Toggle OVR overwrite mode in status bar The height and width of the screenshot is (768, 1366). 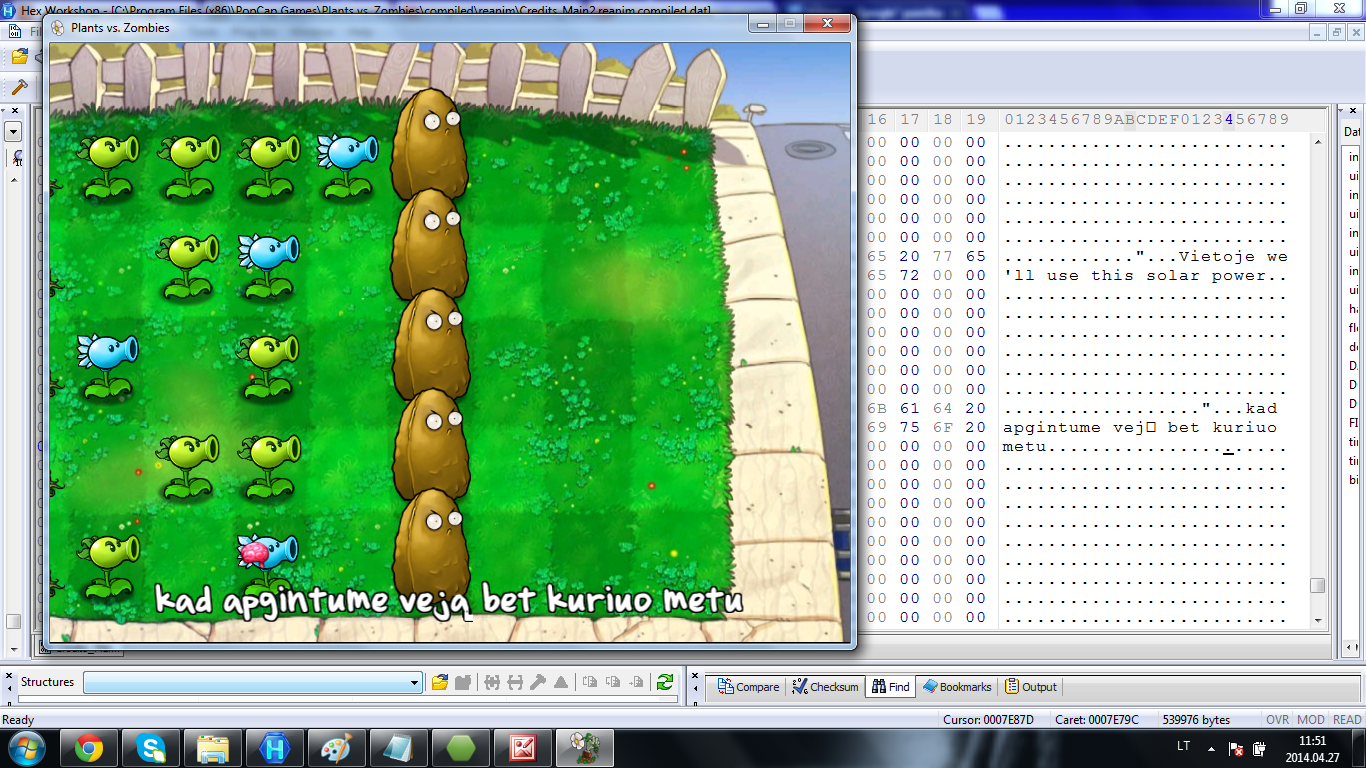tap(1277, 720)
